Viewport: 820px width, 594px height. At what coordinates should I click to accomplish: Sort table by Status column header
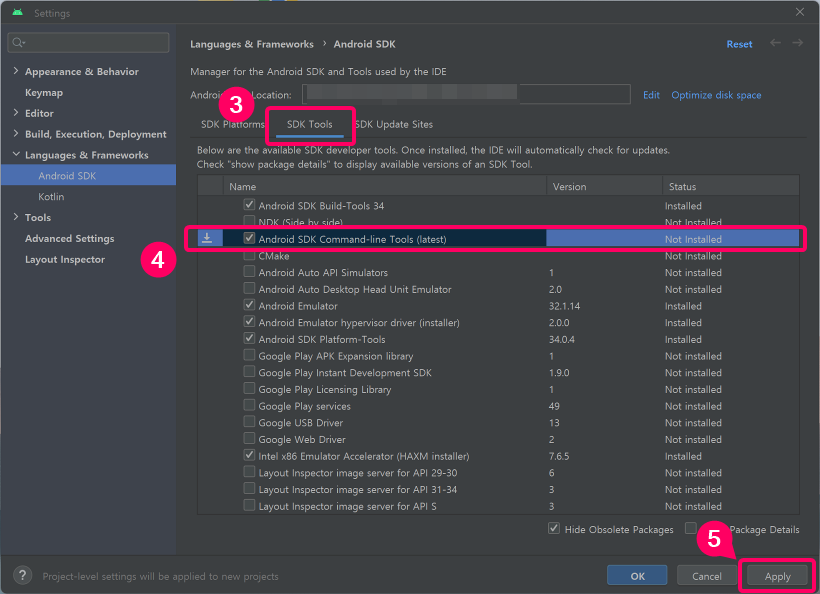[731, 186]
